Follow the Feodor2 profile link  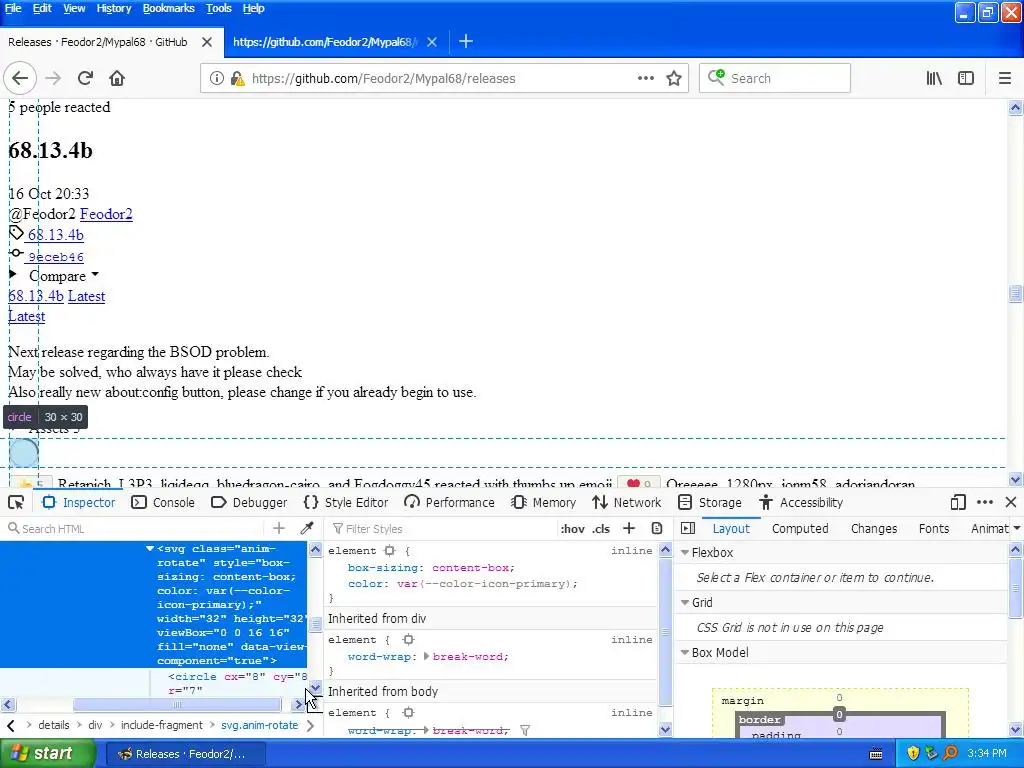pos(106,214)
